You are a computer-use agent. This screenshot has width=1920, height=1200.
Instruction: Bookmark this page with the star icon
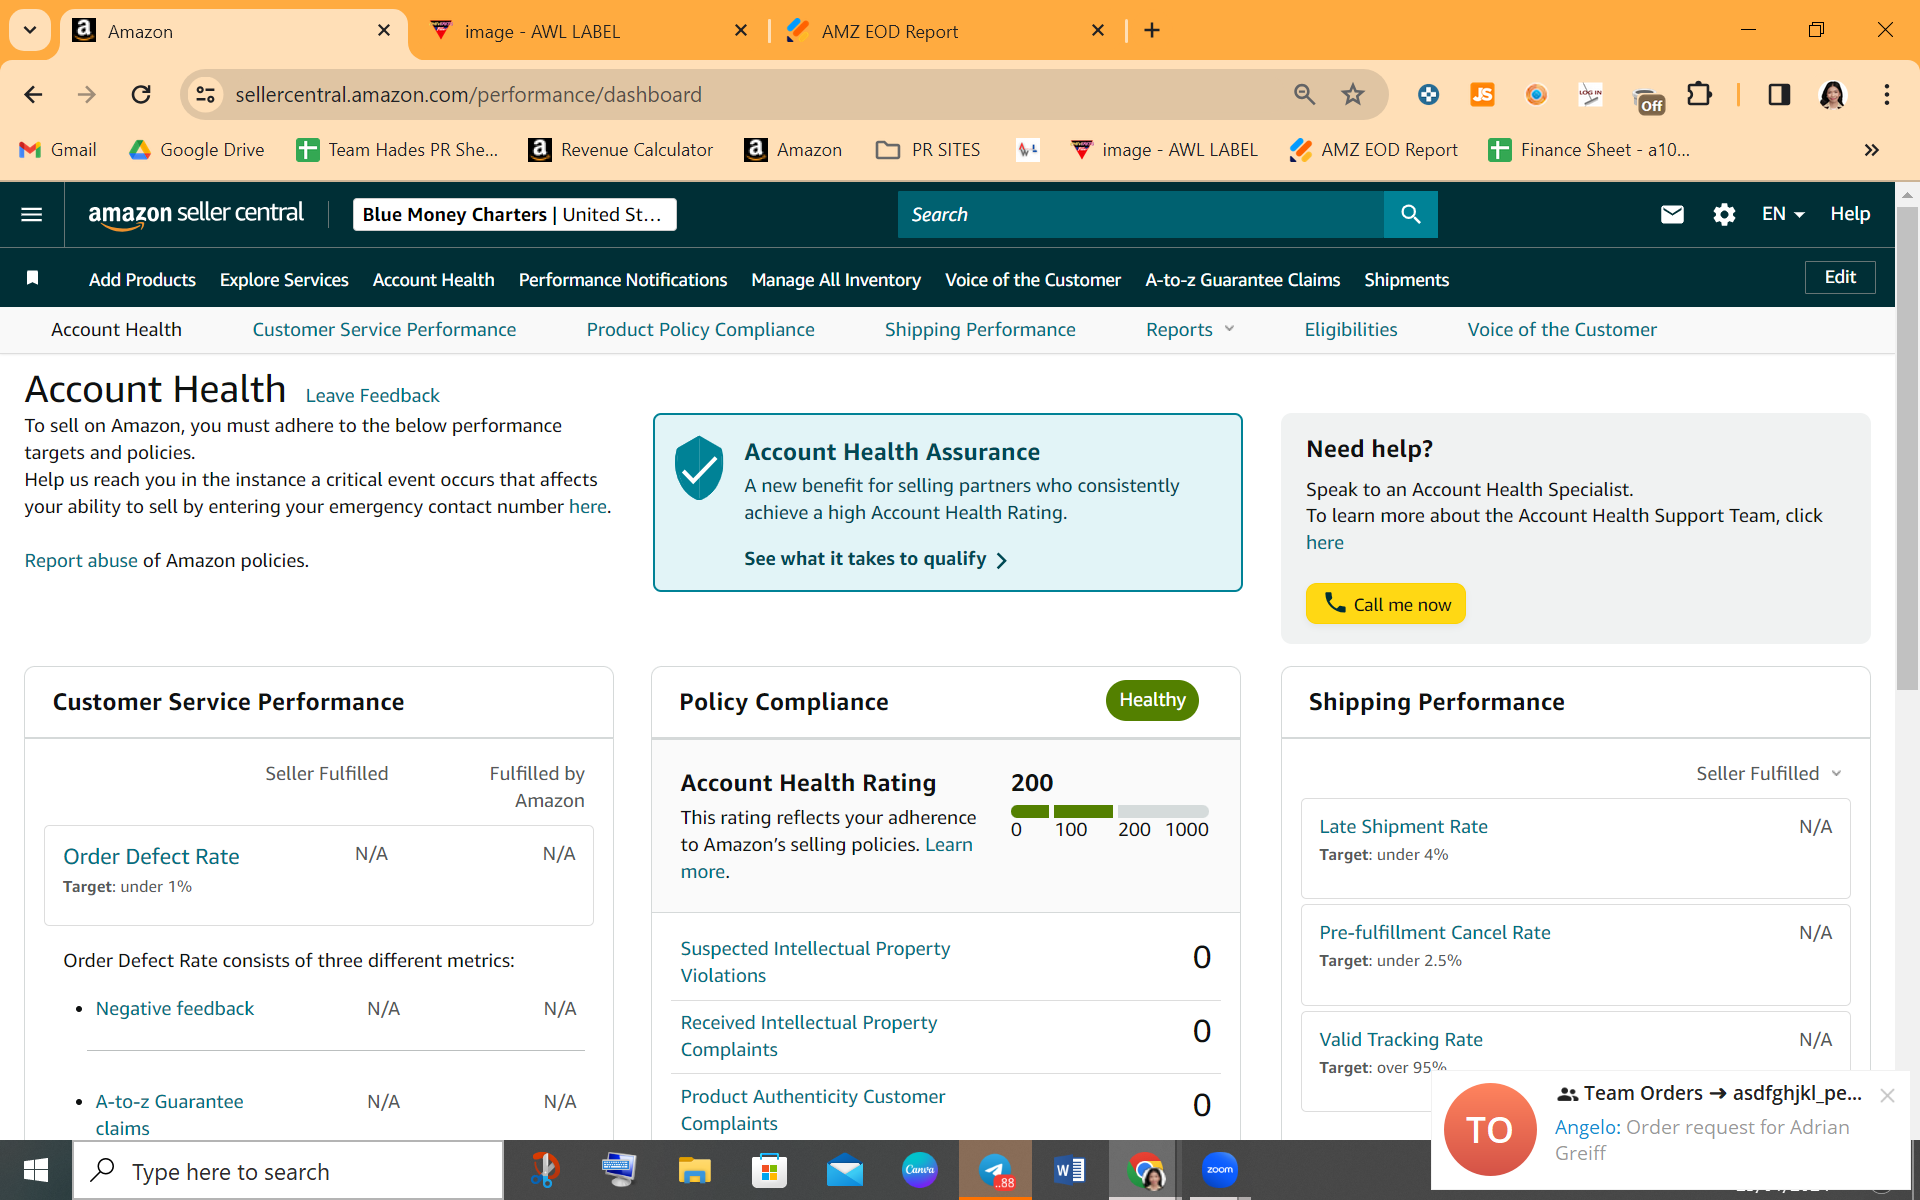point(1353,95)
